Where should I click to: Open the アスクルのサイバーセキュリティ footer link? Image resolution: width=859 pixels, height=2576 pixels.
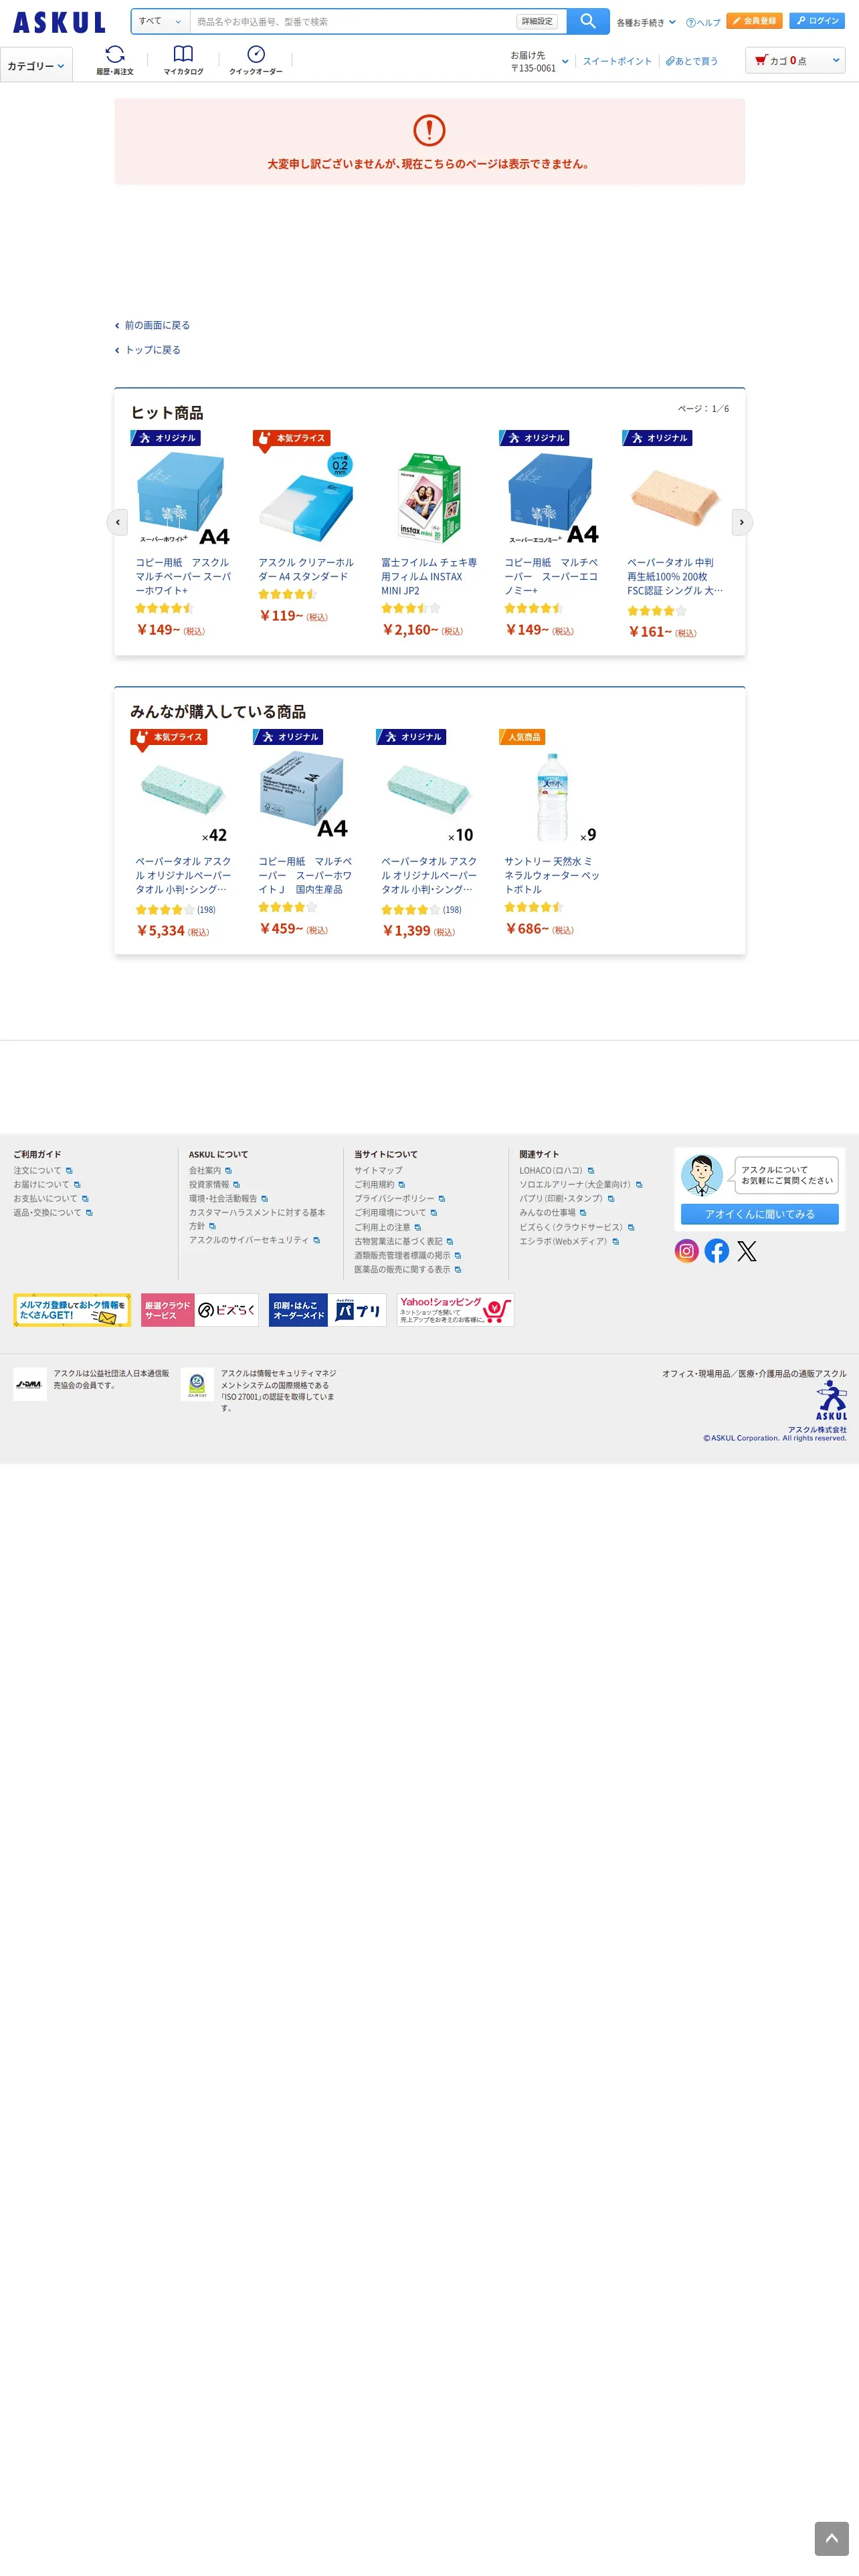(249, 1240)
